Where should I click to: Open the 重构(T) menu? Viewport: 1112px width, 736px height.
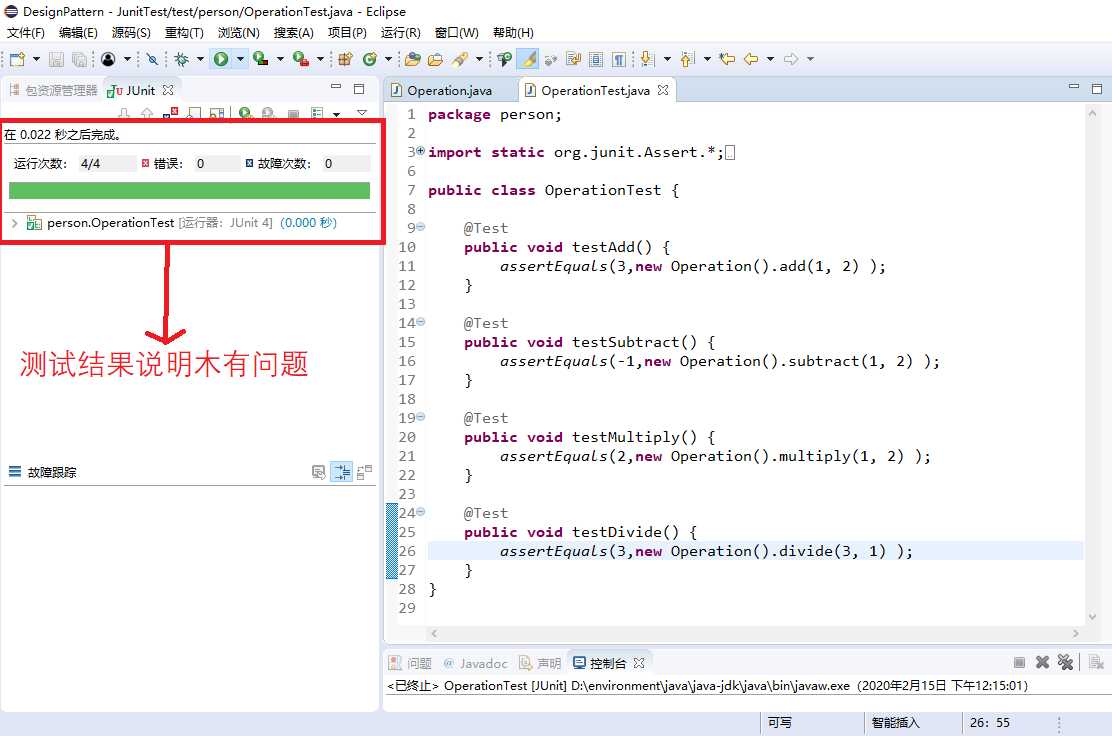click(x=184, y=33)
